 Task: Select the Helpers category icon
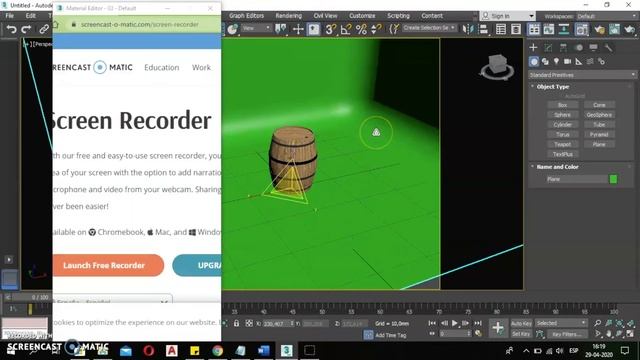pyautogui.click(x=579, y=62)
